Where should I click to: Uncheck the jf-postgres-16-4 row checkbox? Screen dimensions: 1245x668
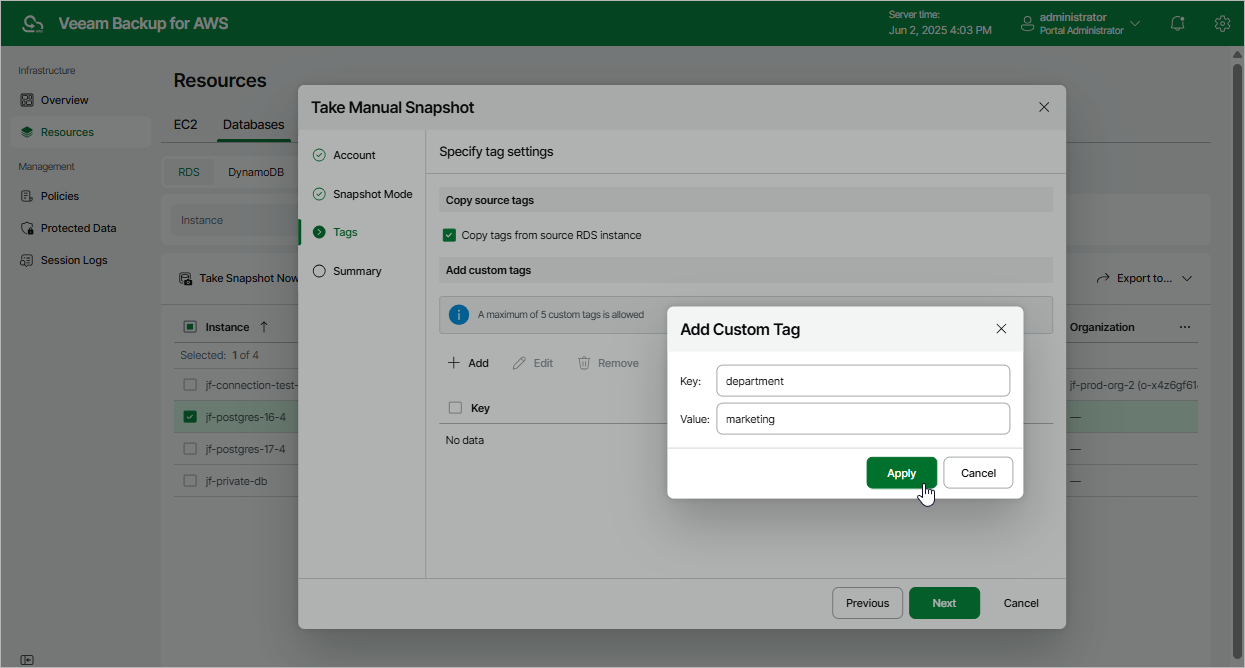[x=190, y=417]
